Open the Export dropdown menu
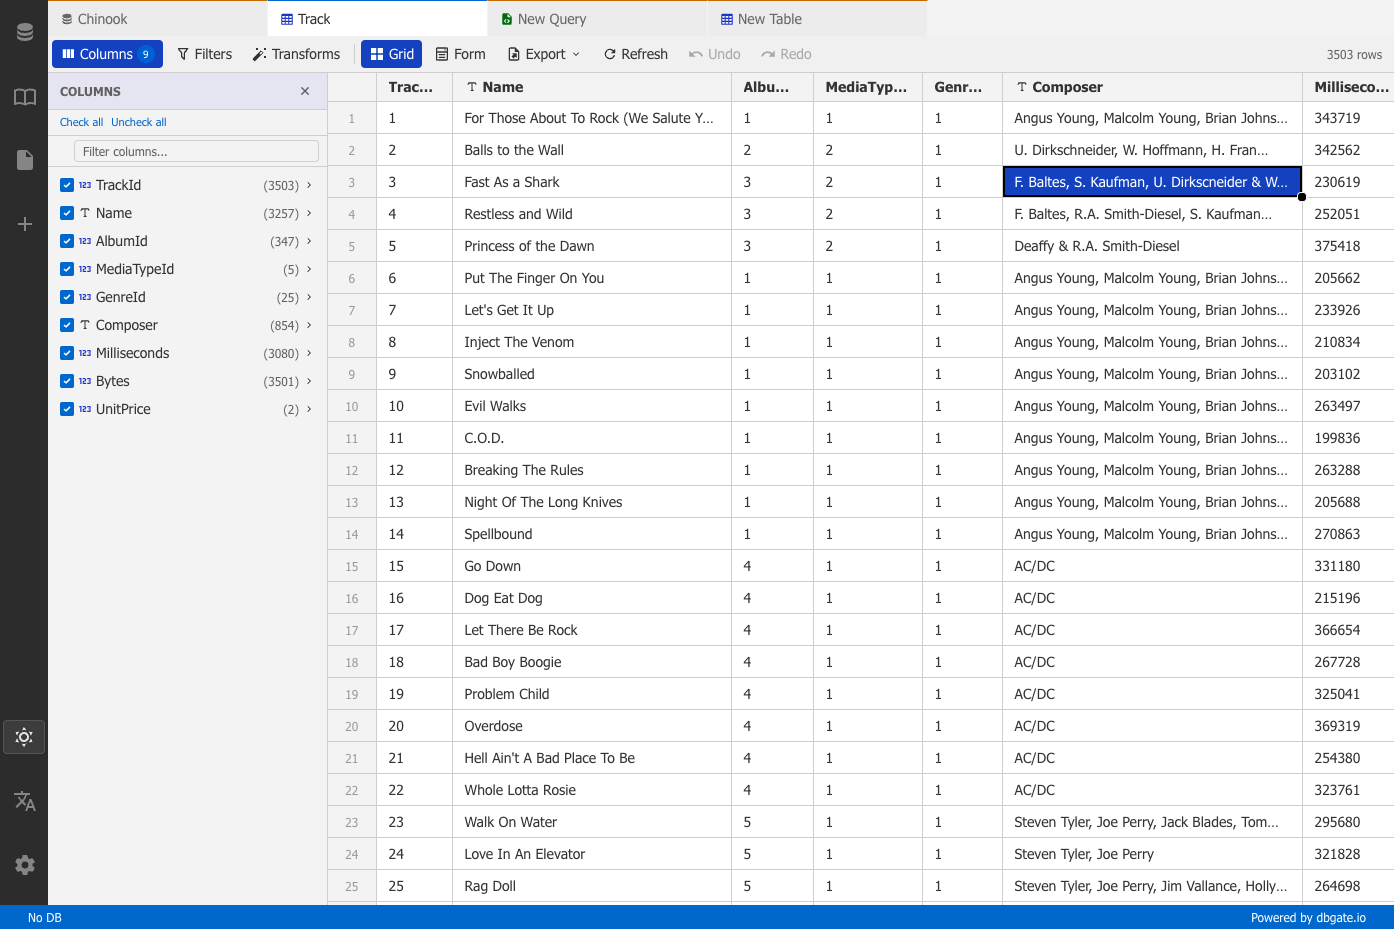 pyautogui.click(x=544, y=54)
